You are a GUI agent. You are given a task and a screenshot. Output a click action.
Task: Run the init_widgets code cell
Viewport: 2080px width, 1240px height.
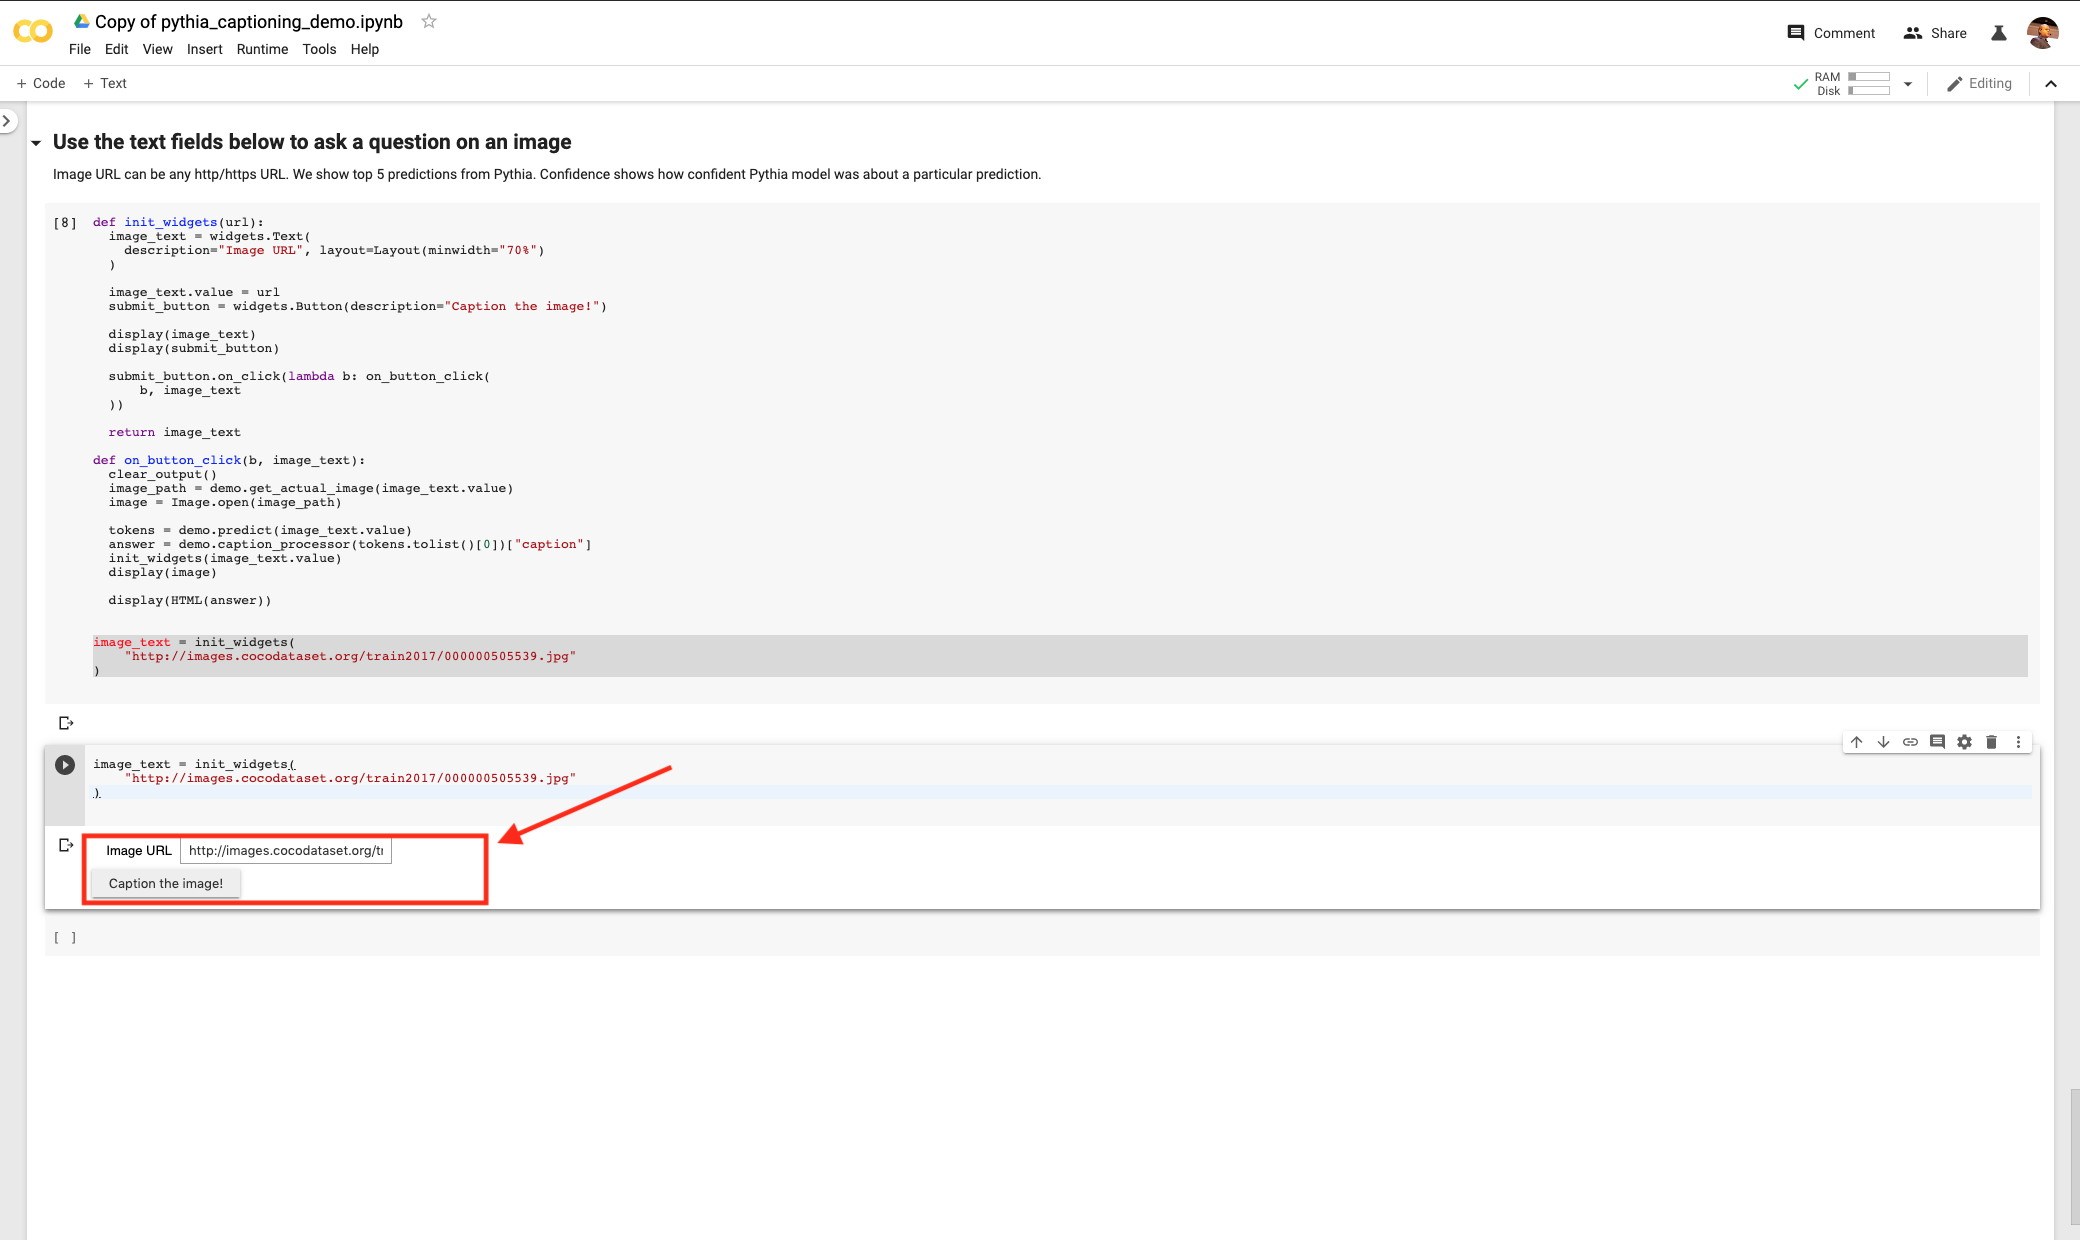[x=65, y=765]
